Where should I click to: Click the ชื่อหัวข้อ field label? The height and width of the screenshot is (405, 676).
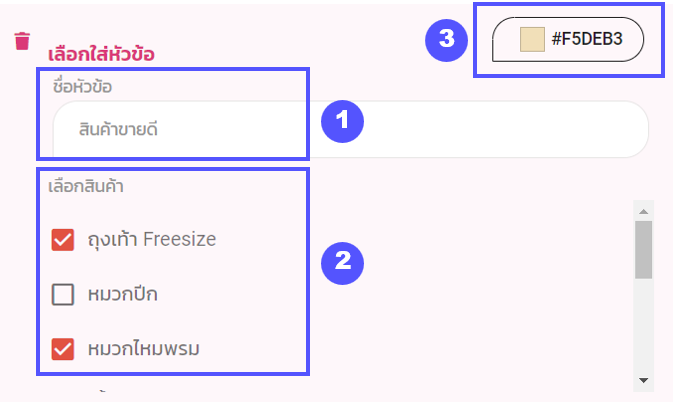(x=82, y=87)
